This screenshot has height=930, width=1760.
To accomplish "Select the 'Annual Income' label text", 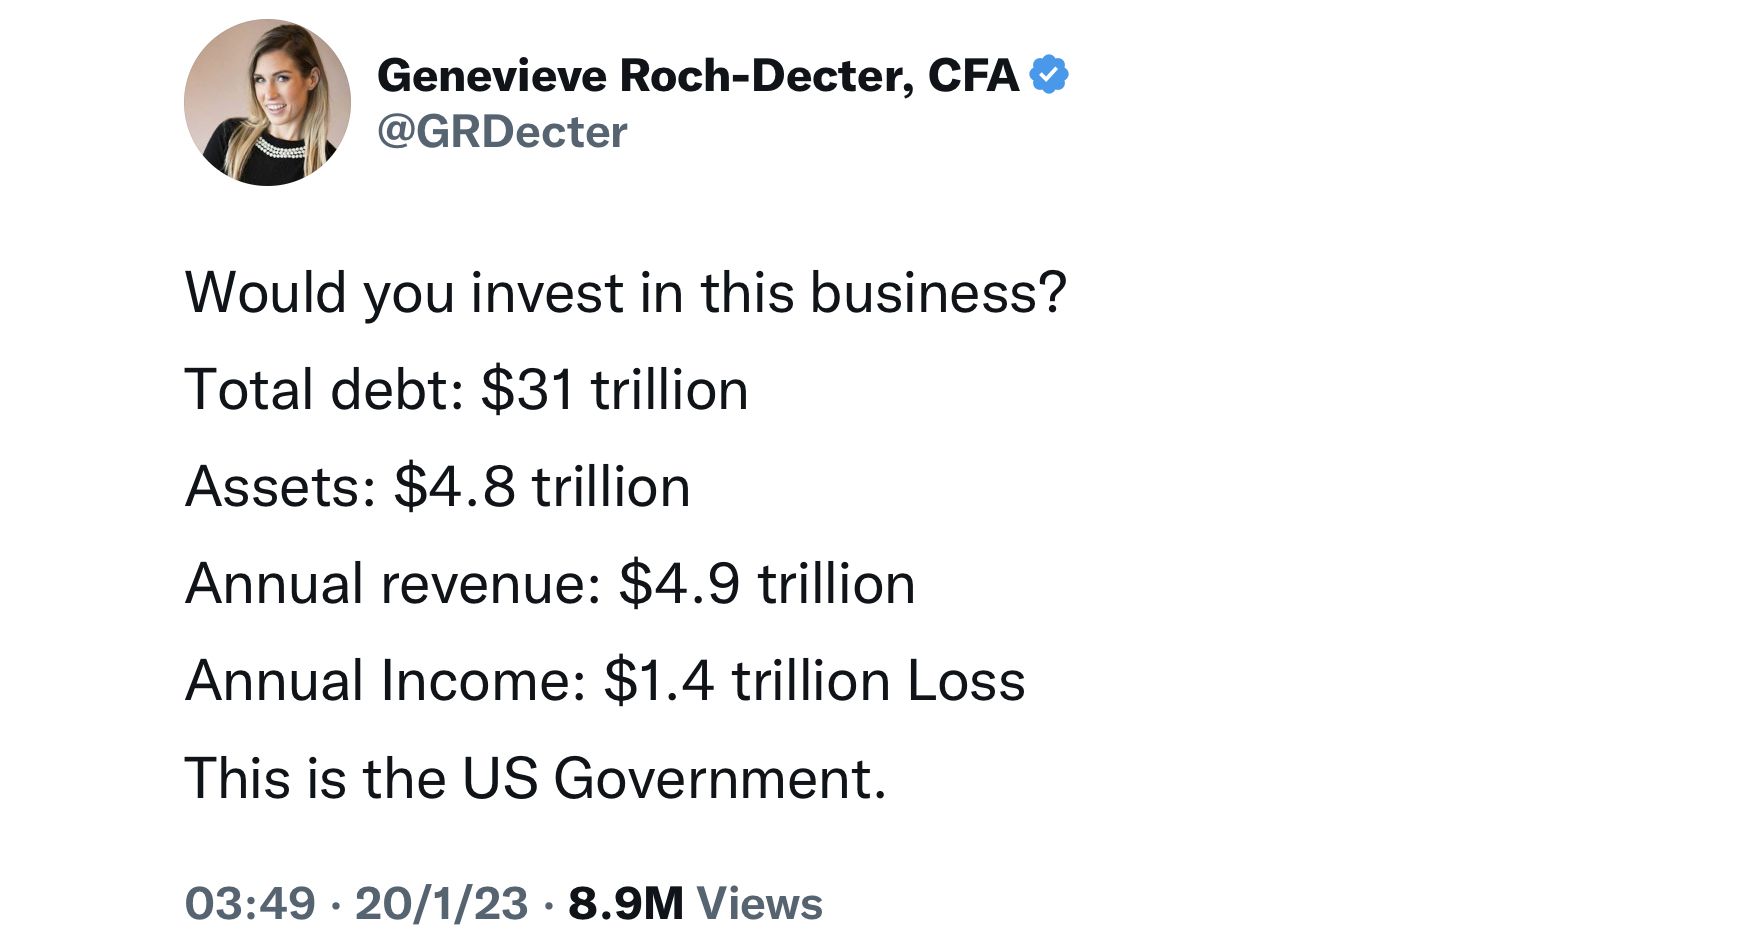I will point(385,681).
